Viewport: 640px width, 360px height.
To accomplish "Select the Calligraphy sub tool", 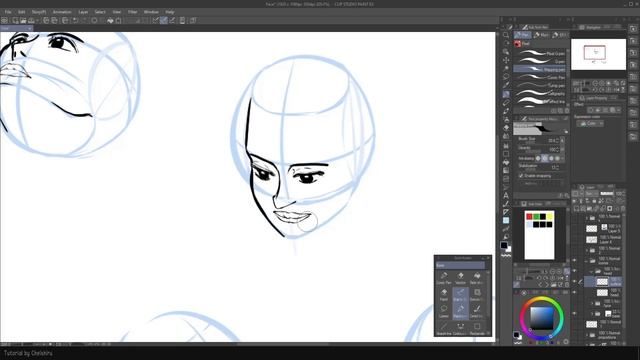I will coord(540,93).
